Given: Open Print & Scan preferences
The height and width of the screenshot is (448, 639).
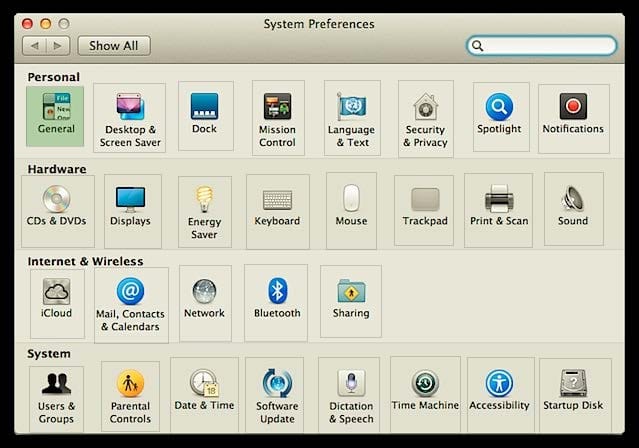Looking at the screenshot, I should pos(498,210).
